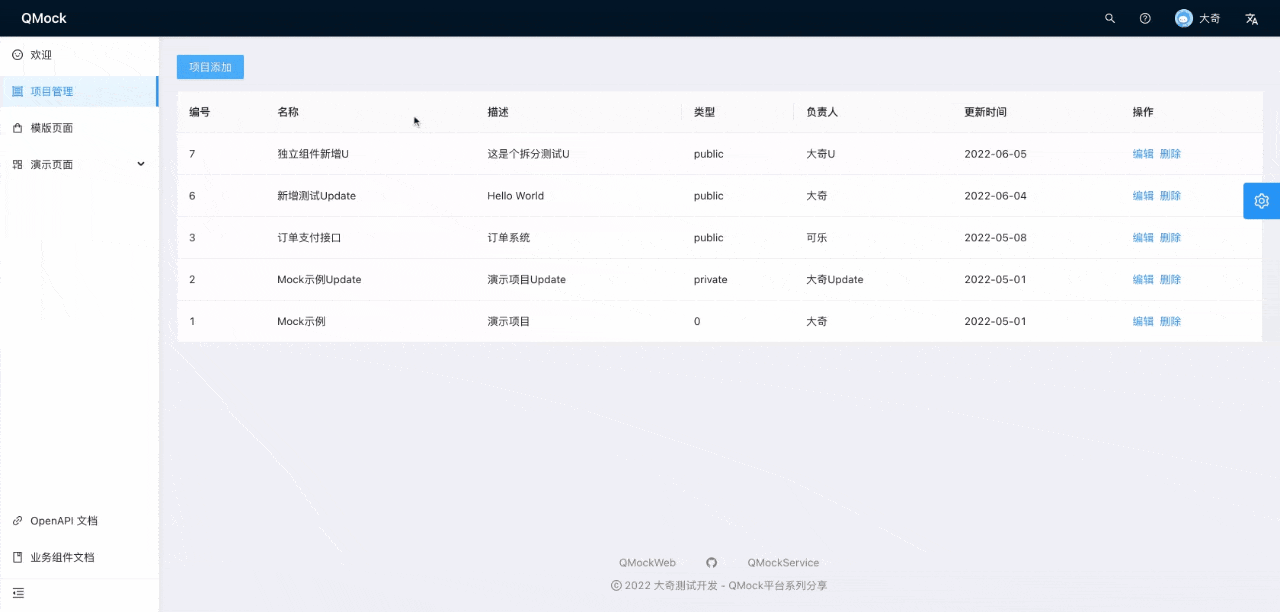
Task: Click the 项目添加 button
Action: click(209, 66)
